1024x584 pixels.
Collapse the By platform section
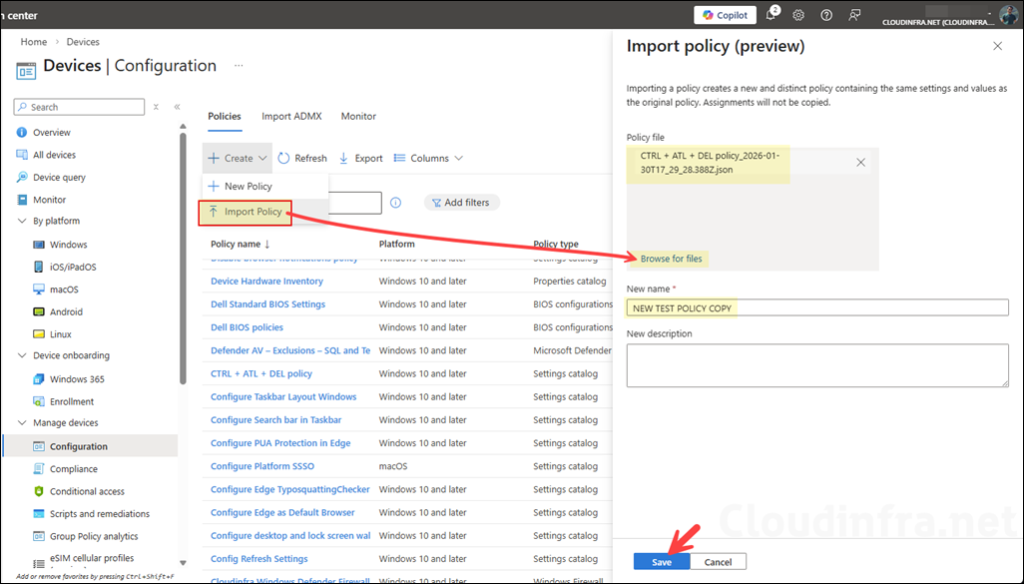pos(23,221)
